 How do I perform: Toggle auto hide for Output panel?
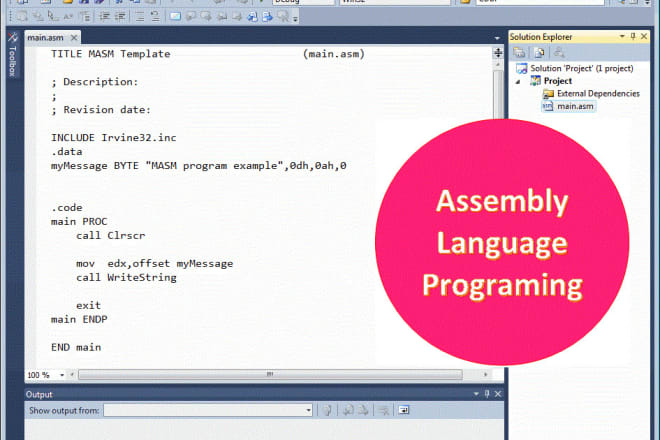(x=487, y=394)
